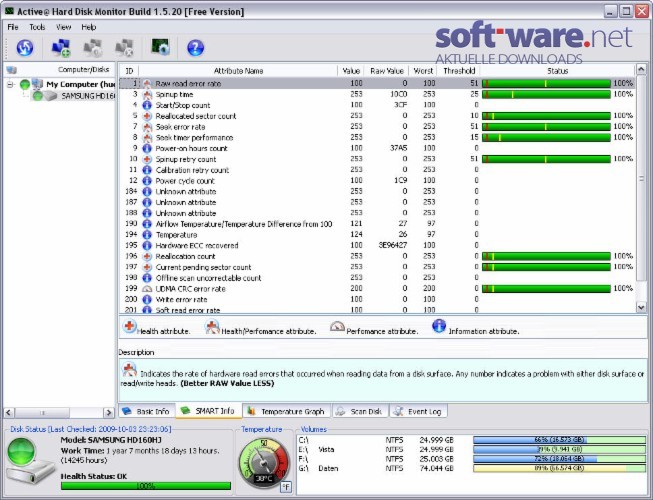The height and width of the screenshot is (500, 653).
Task: Collapse the My Computer tree node
Action: (x=10, y=85)
